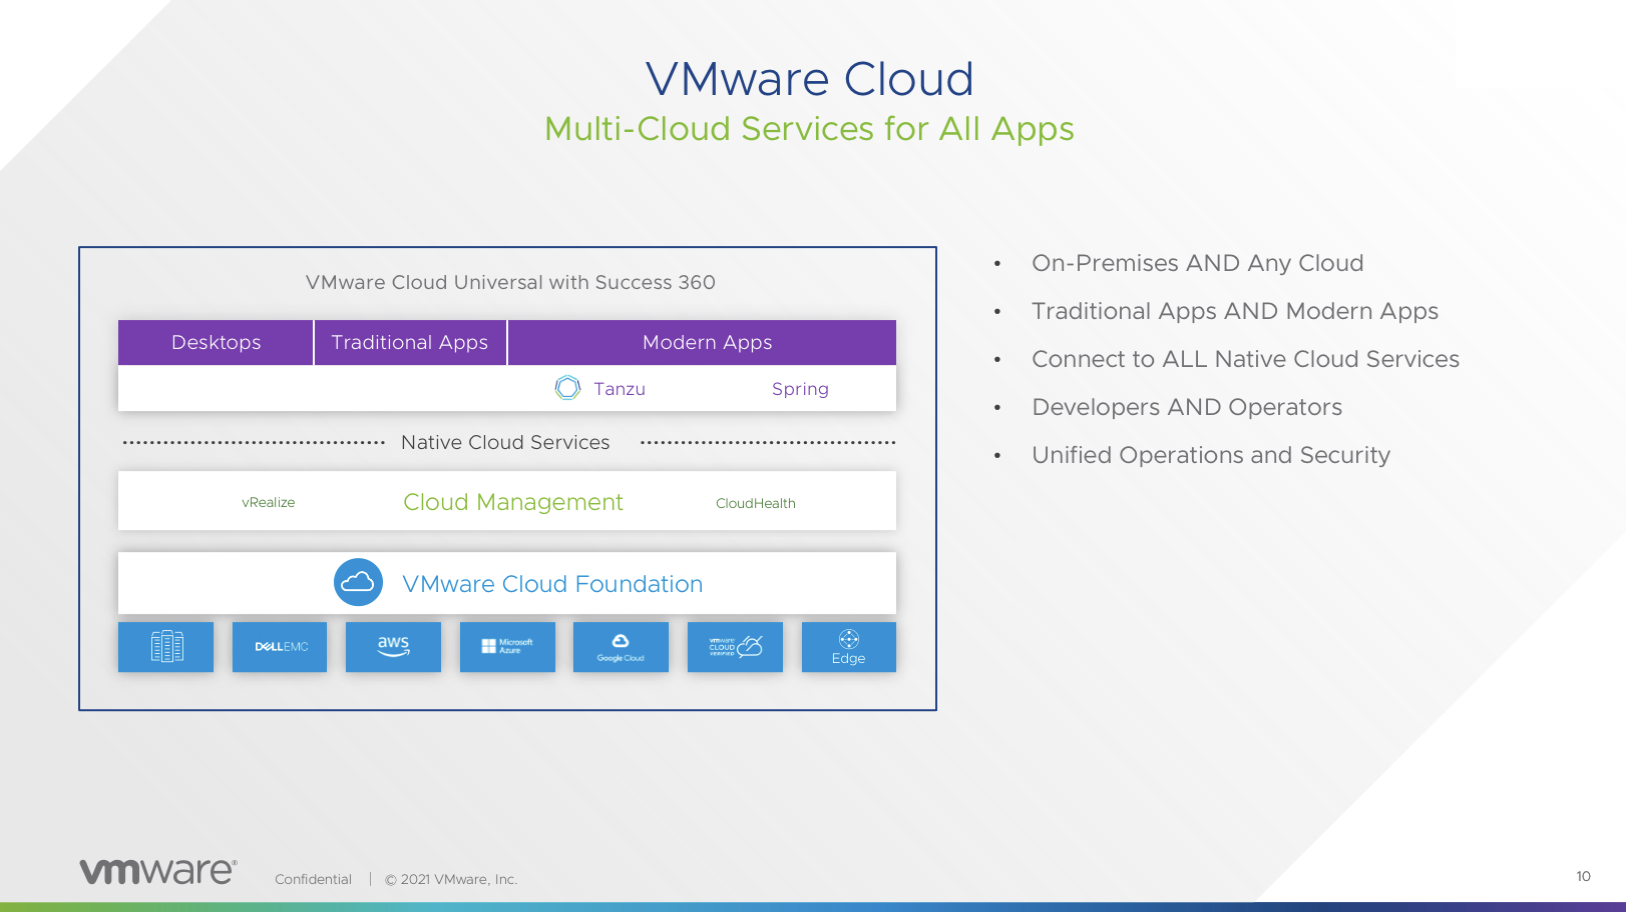
Task: Open the Microsoft Azure tile
Action: pos(507,647)
